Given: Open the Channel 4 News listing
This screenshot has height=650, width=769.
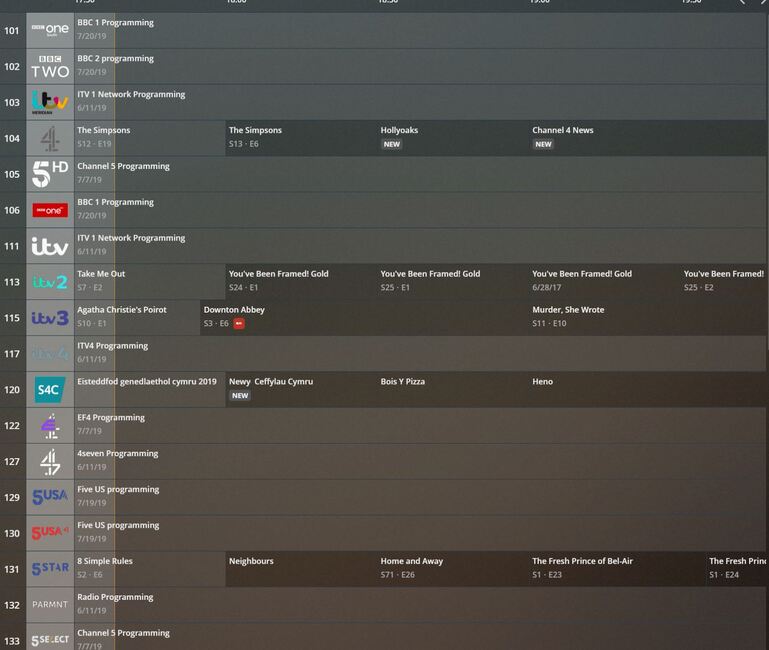Looking at the screenshot, I should [648, 138].
